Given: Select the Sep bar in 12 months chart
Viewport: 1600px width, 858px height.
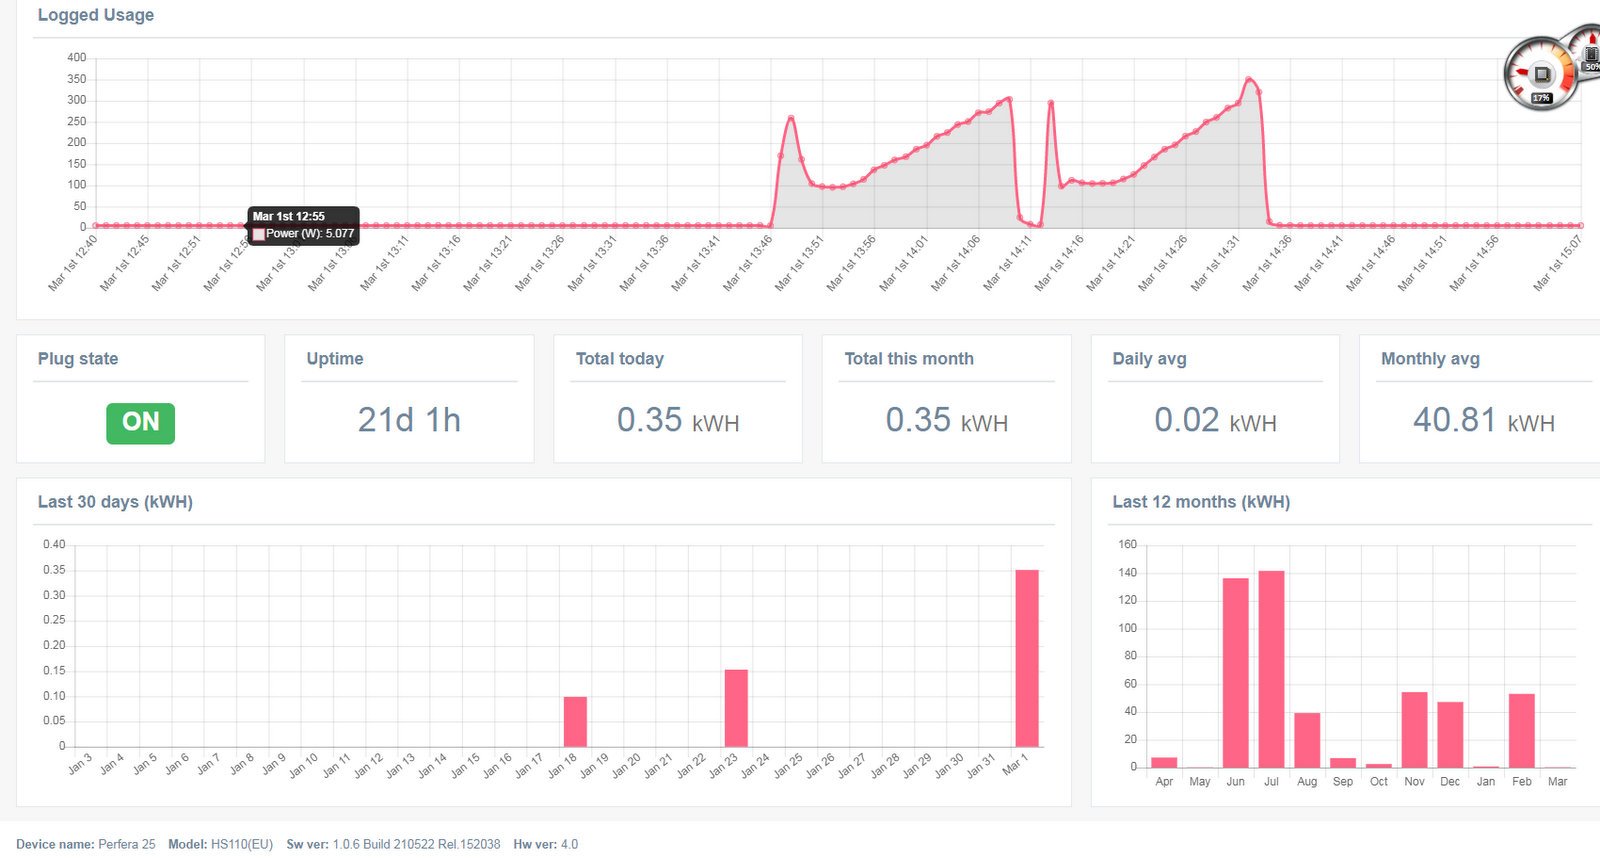Looking at the screenshot, I should 1343,763.
